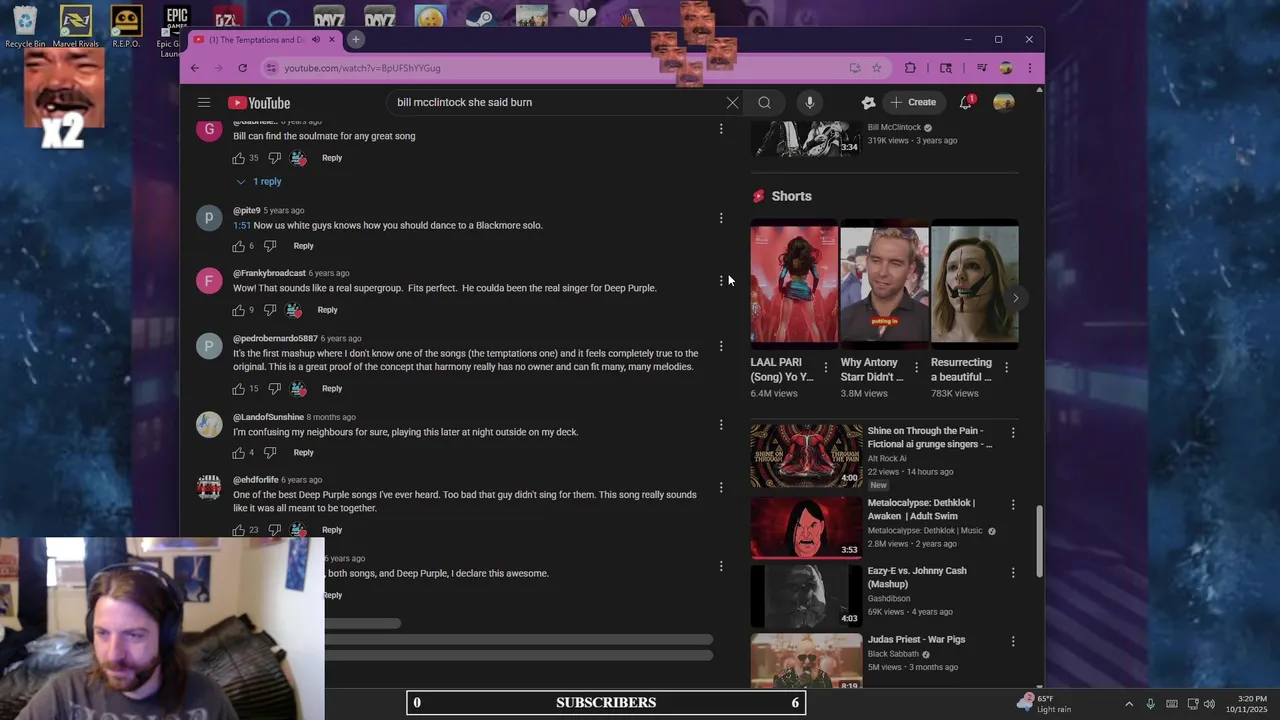Screen dimensions: 1280x720
Task: Open a new browser tab
Action: pyautogui.click(x=355, y=40)
